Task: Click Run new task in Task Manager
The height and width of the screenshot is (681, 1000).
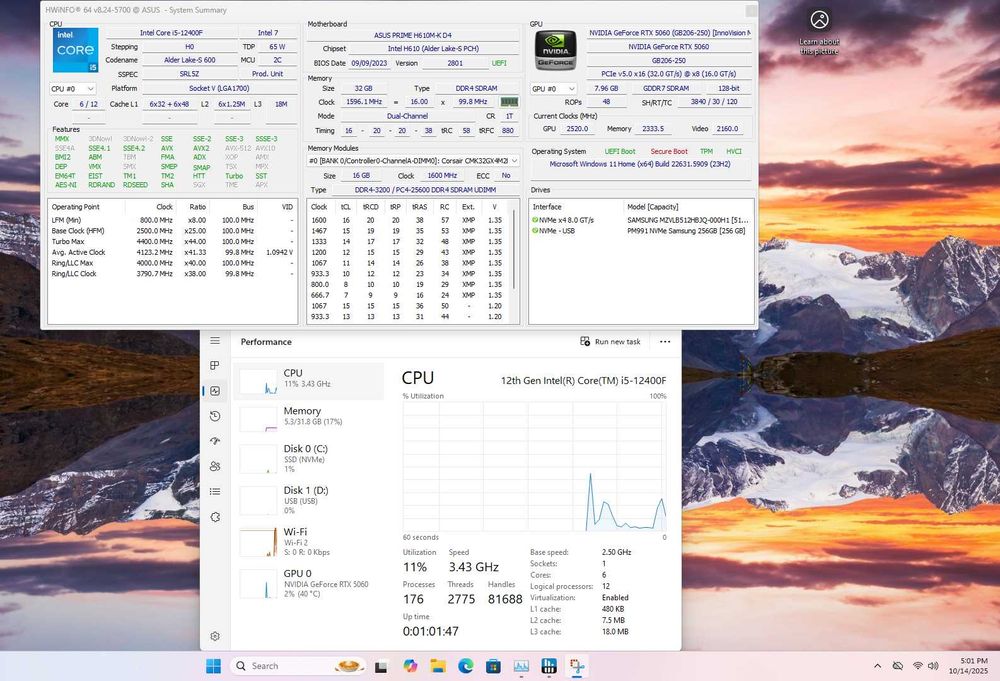Action: point(610,342)
